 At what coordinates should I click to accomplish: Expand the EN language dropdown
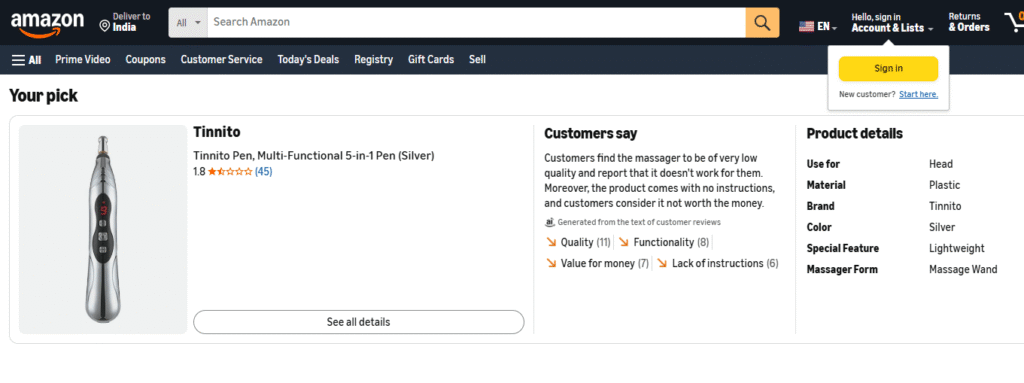pyautogui.click(x=826, y=27)
